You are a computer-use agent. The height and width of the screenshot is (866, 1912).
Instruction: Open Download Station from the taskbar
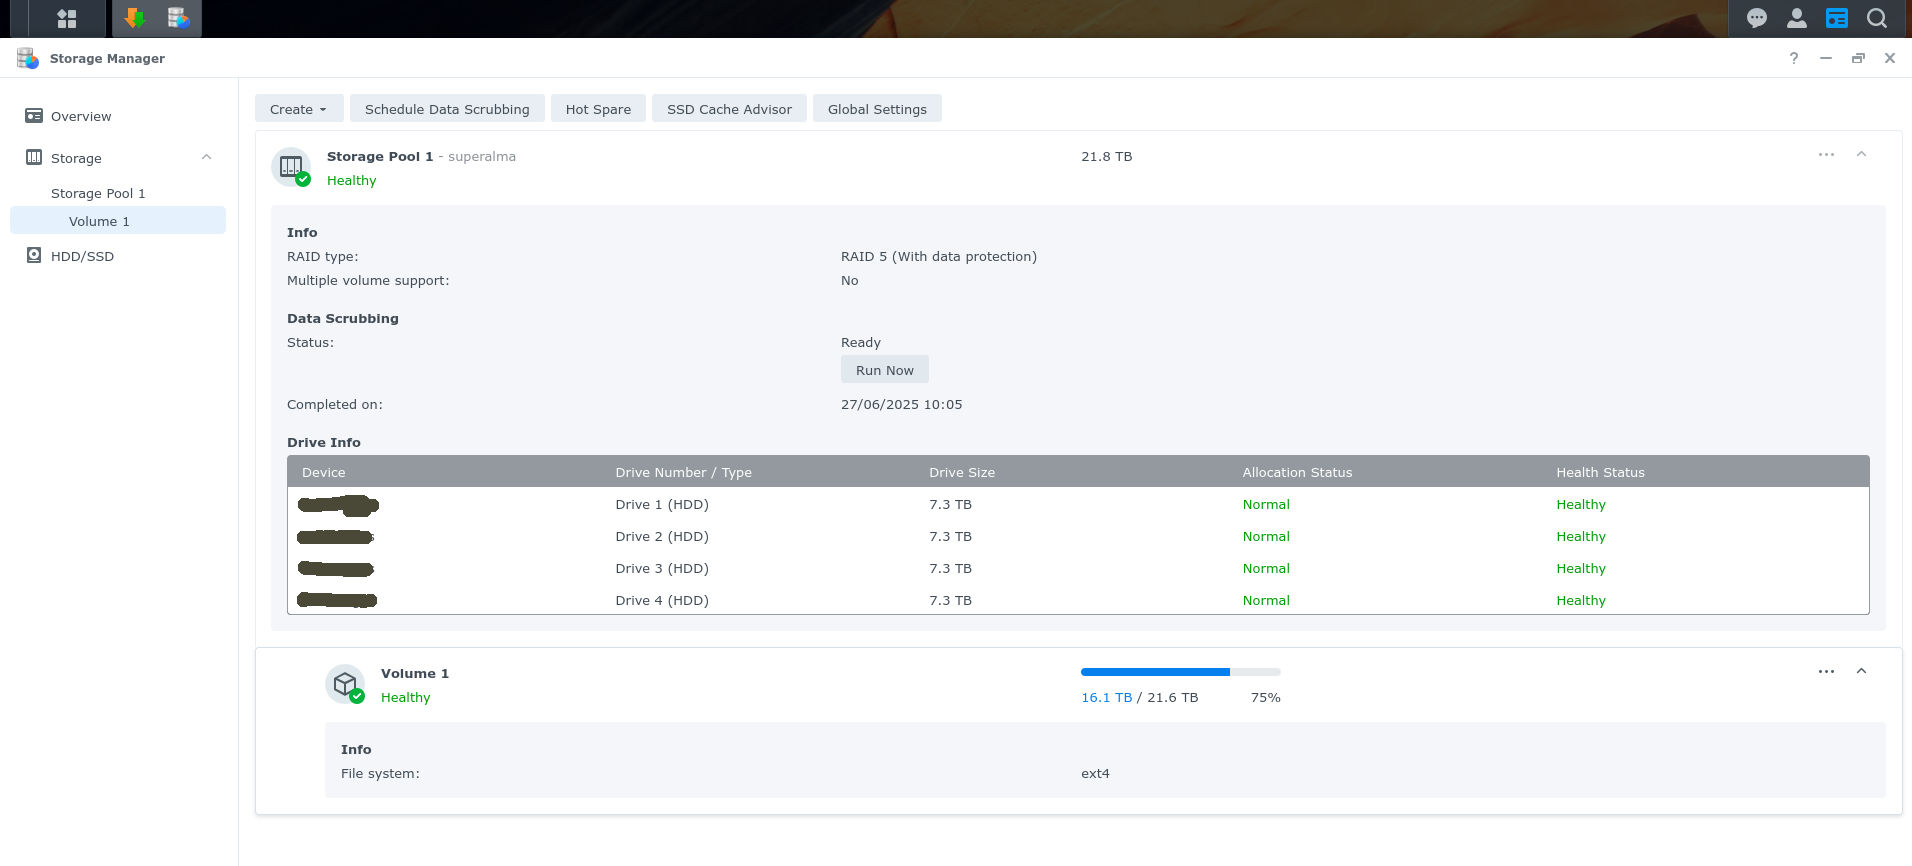tap(135, 18)
